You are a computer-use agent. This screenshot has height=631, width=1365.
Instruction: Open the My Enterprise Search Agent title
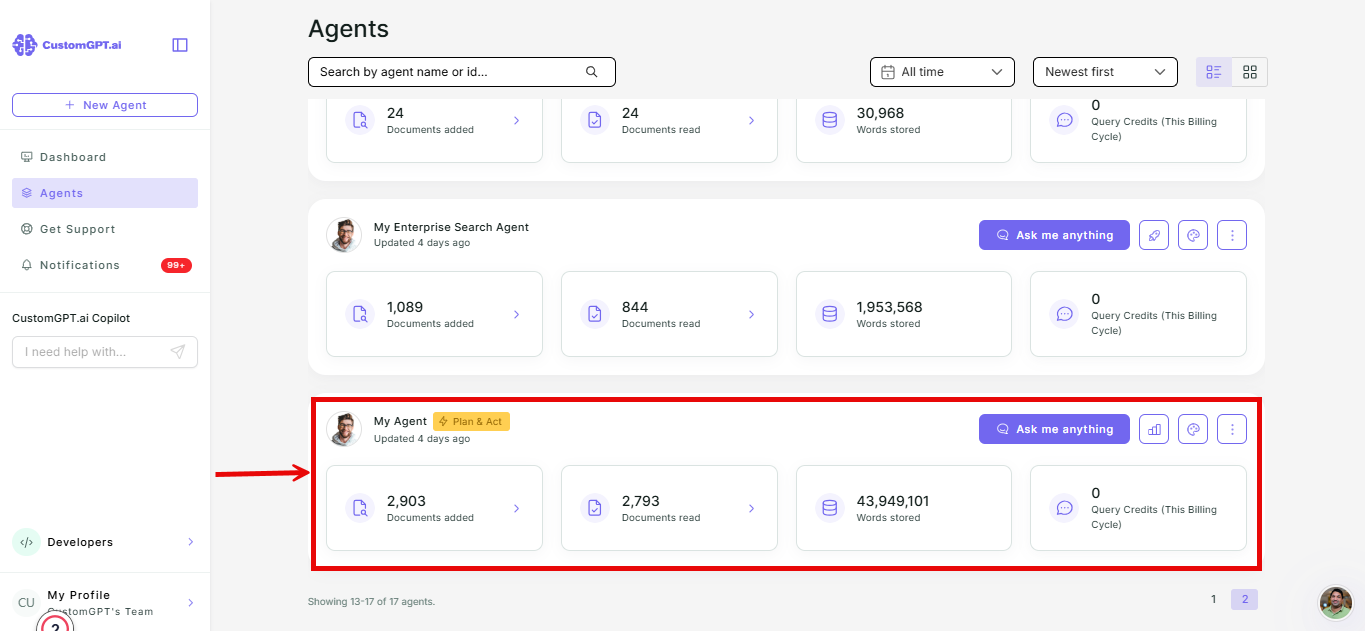[451, 227]
